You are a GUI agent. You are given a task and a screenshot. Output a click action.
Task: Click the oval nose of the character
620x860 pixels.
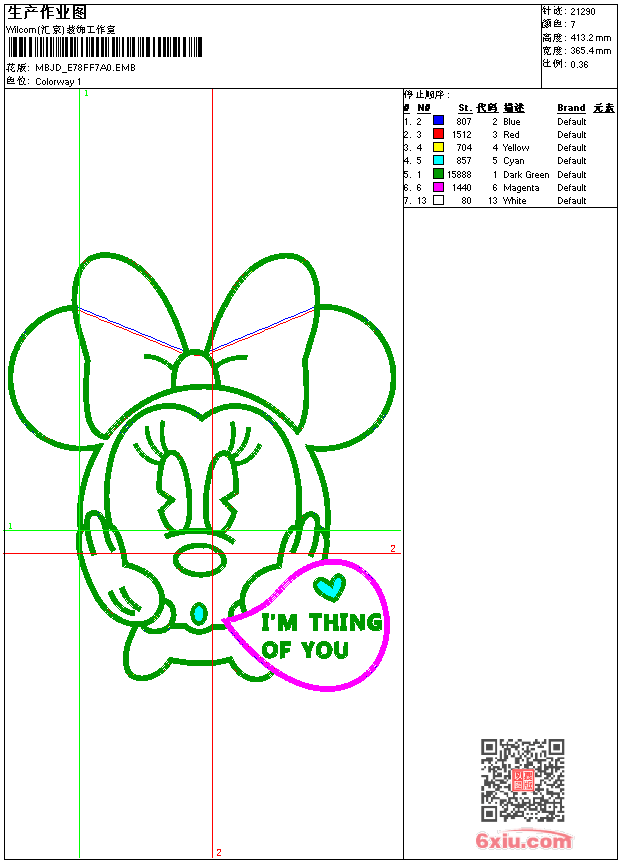(x=200, y=560)
